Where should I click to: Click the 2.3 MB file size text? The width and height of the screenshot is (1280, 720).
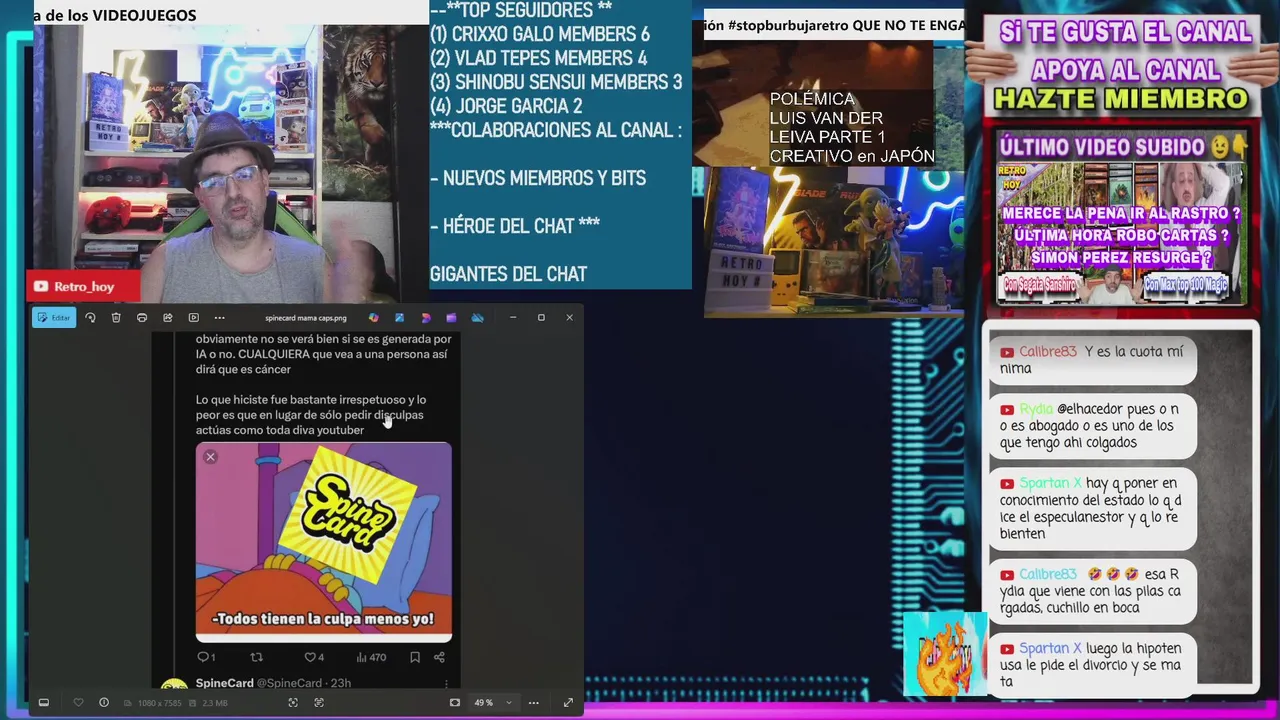pos(216,703)
